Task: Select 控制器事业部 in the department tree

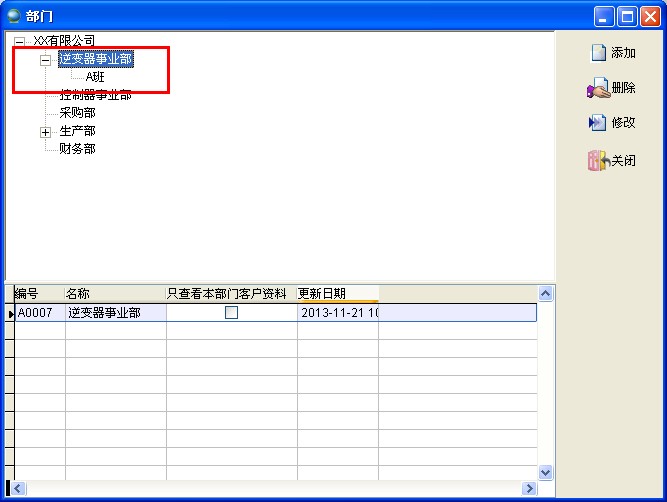Action: tap(95, 95)
